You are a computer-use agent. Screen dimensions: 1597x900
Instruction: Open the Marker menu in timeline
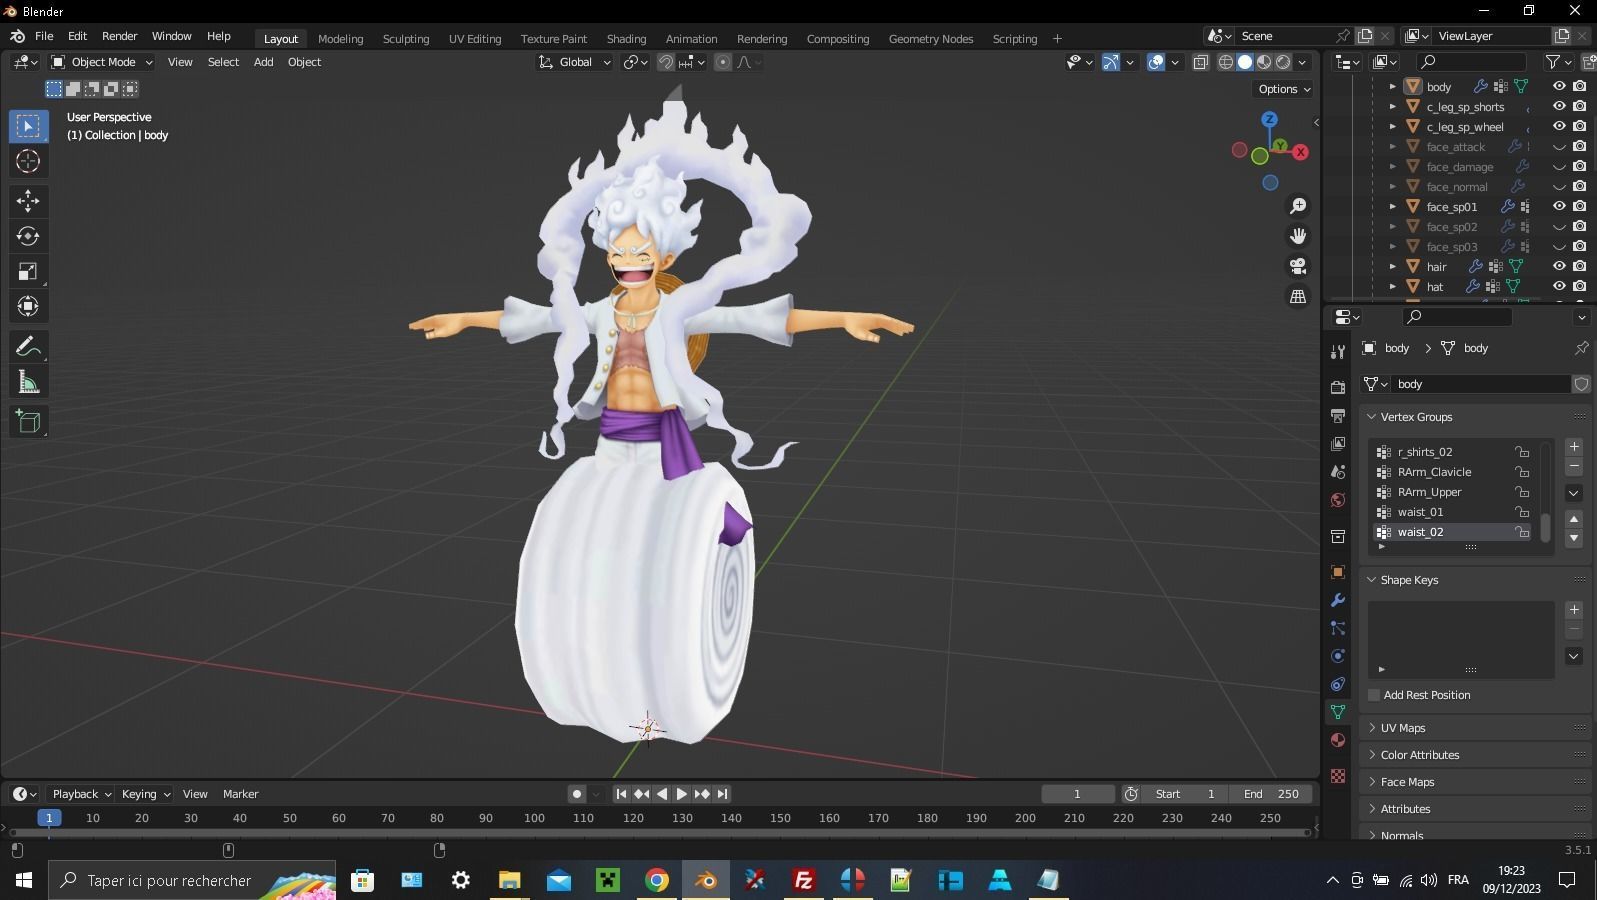coord(240,794)
